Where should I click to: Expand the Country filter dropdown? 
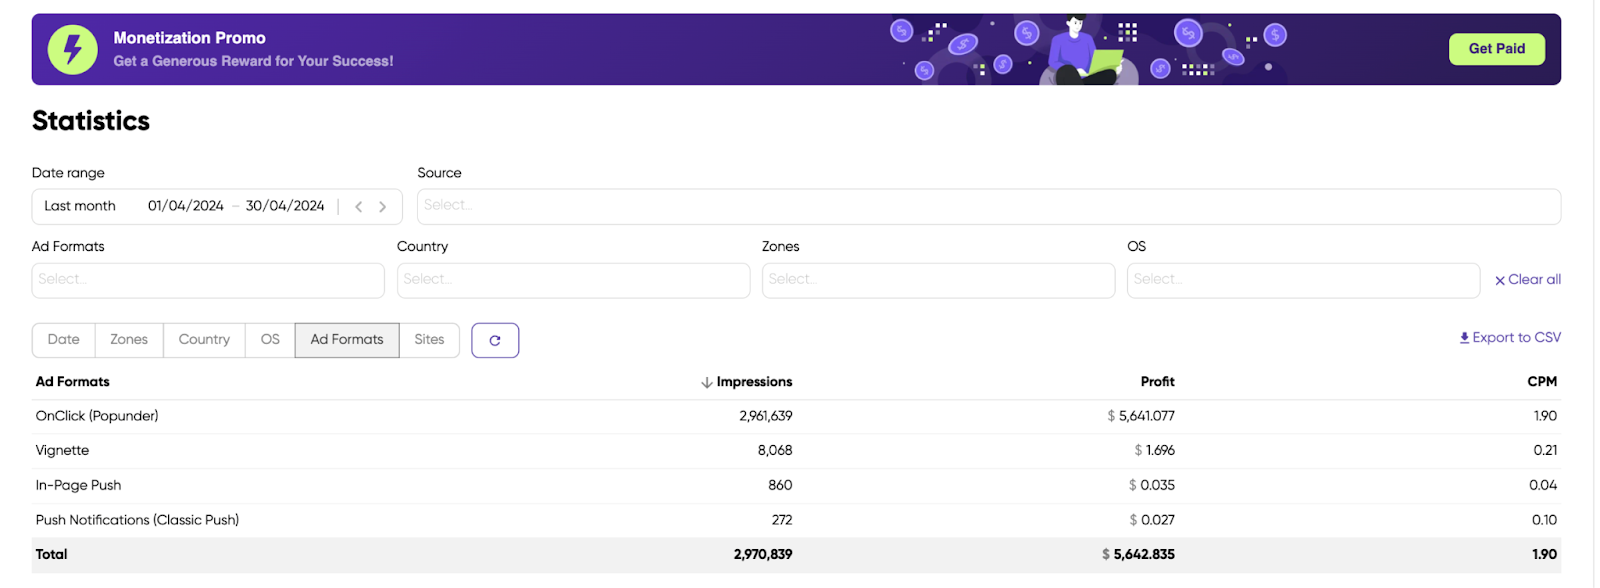pyautogui.click(x=573, y=280)
